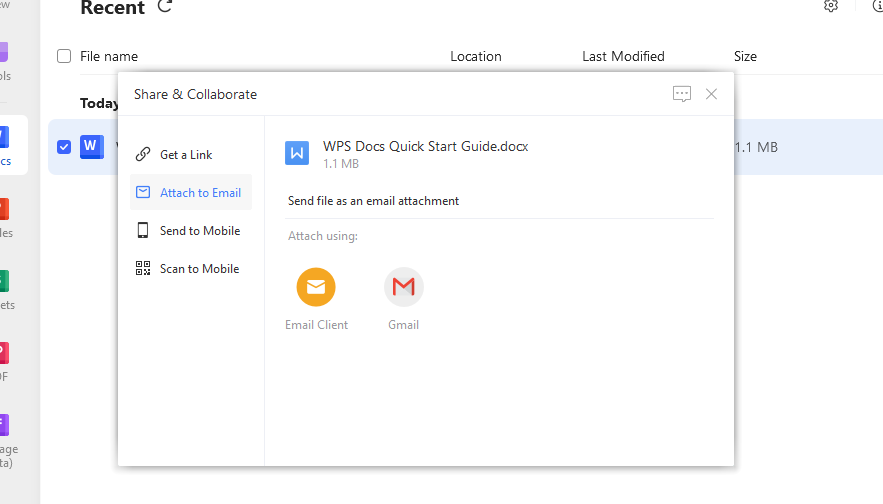Click the envelope icon beside Attach to Email
Screen dimensions: 883x504
tap(143, 193)
